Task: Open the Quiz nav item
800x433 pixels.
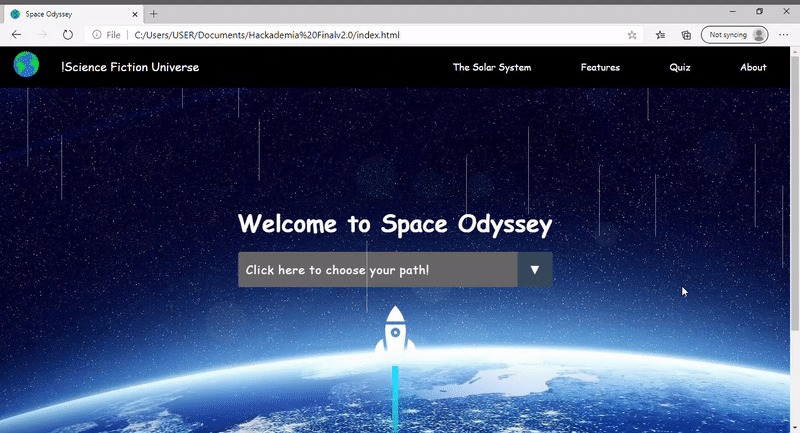Action: click(680, 67)
